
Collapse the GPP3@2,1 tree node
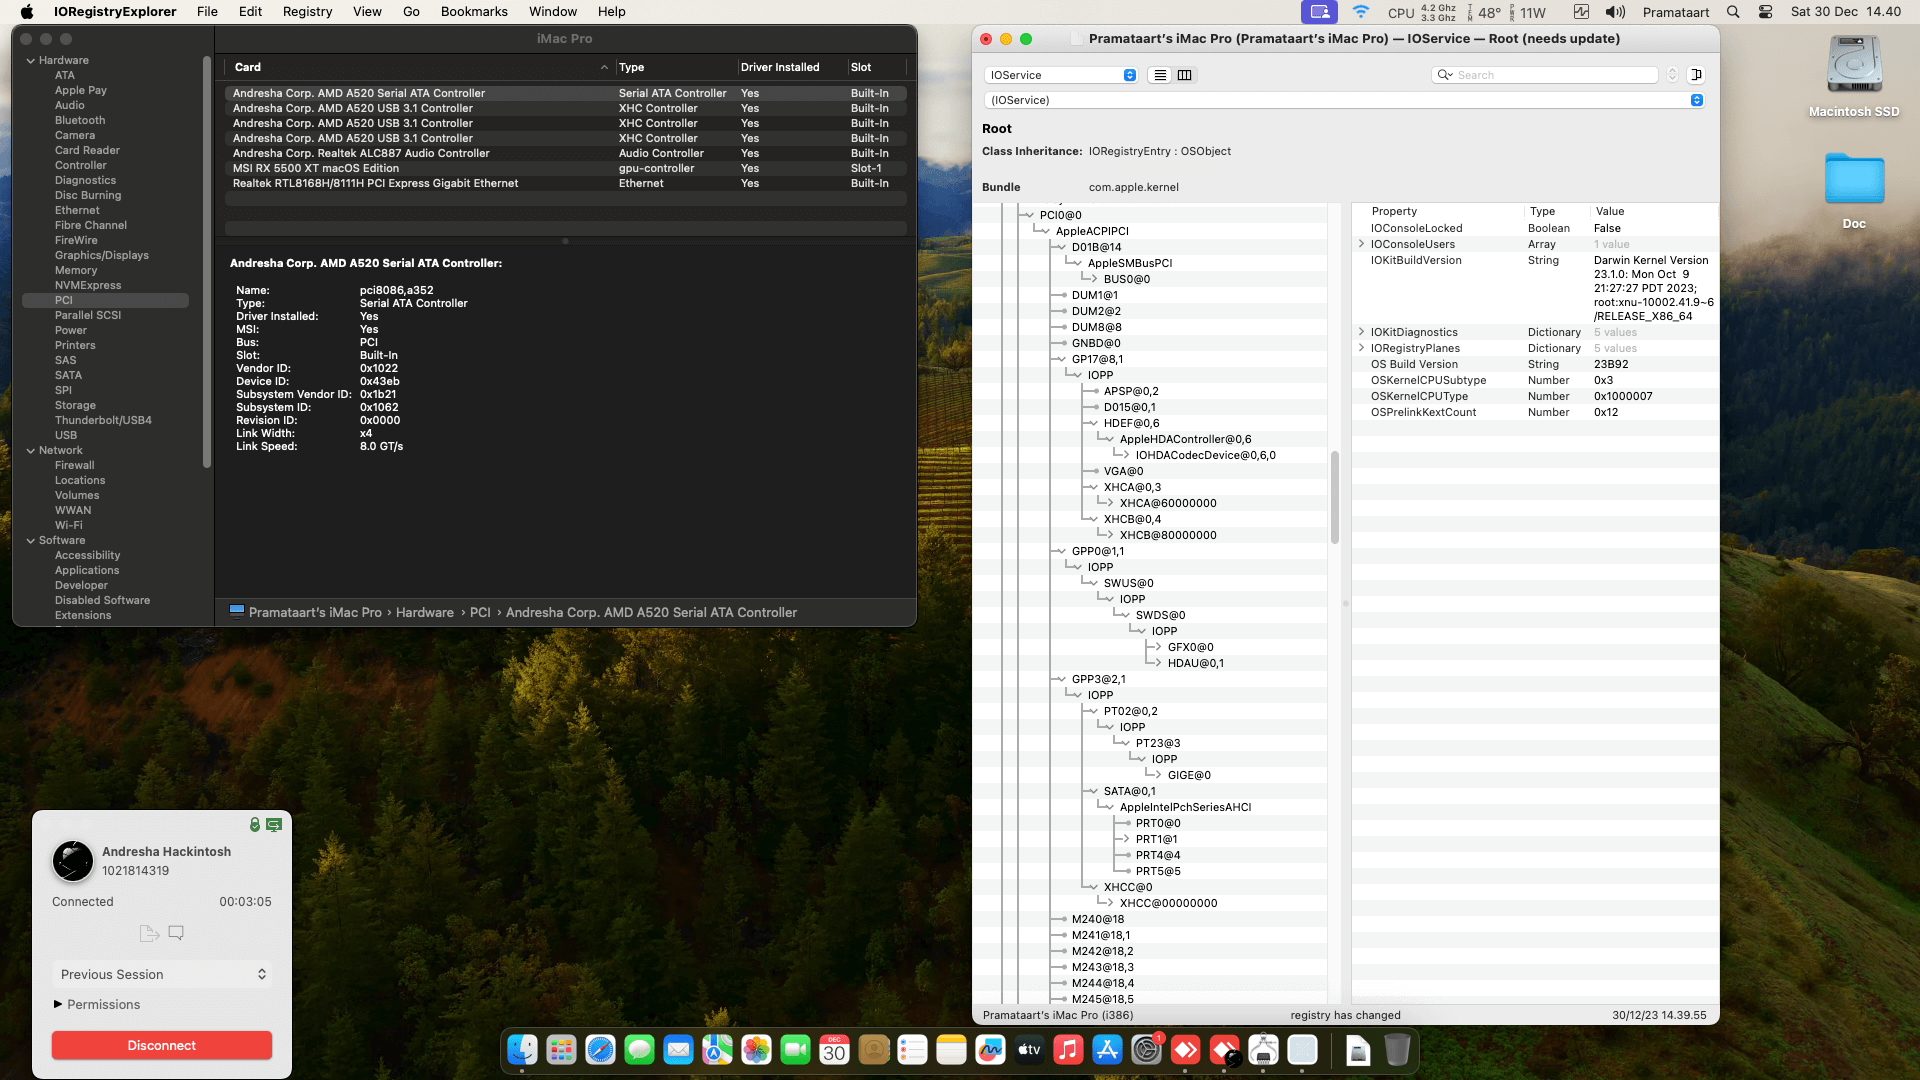[x=1060, y=679]
